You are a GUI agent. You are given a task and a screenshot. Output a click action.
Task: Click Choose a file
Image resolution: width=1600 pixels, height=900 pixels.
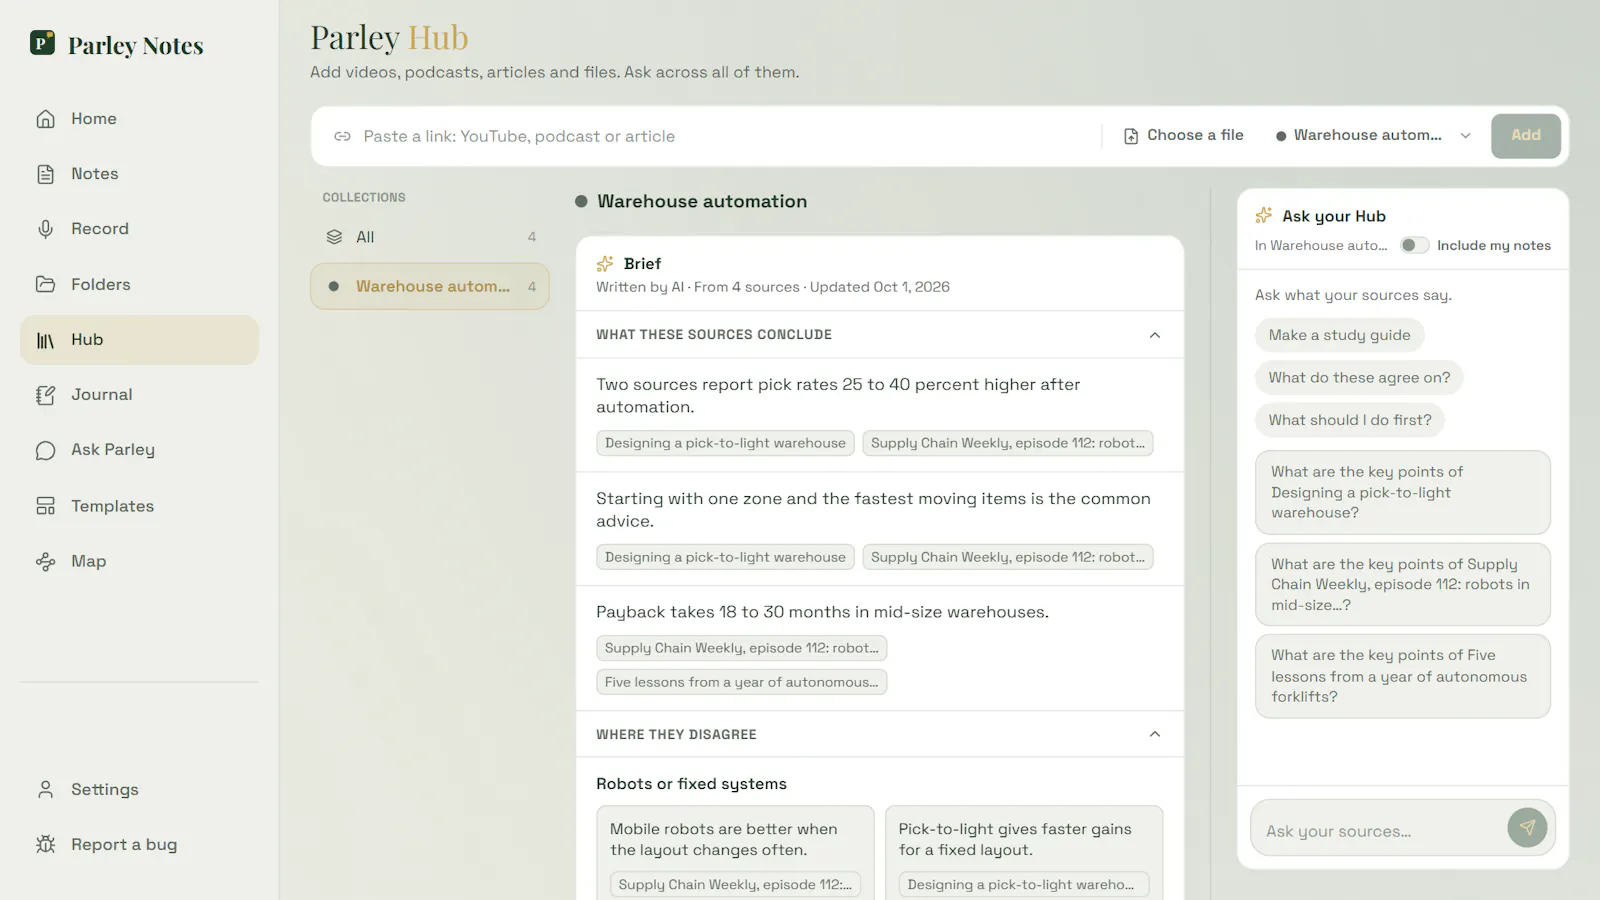click(1184, 135)
